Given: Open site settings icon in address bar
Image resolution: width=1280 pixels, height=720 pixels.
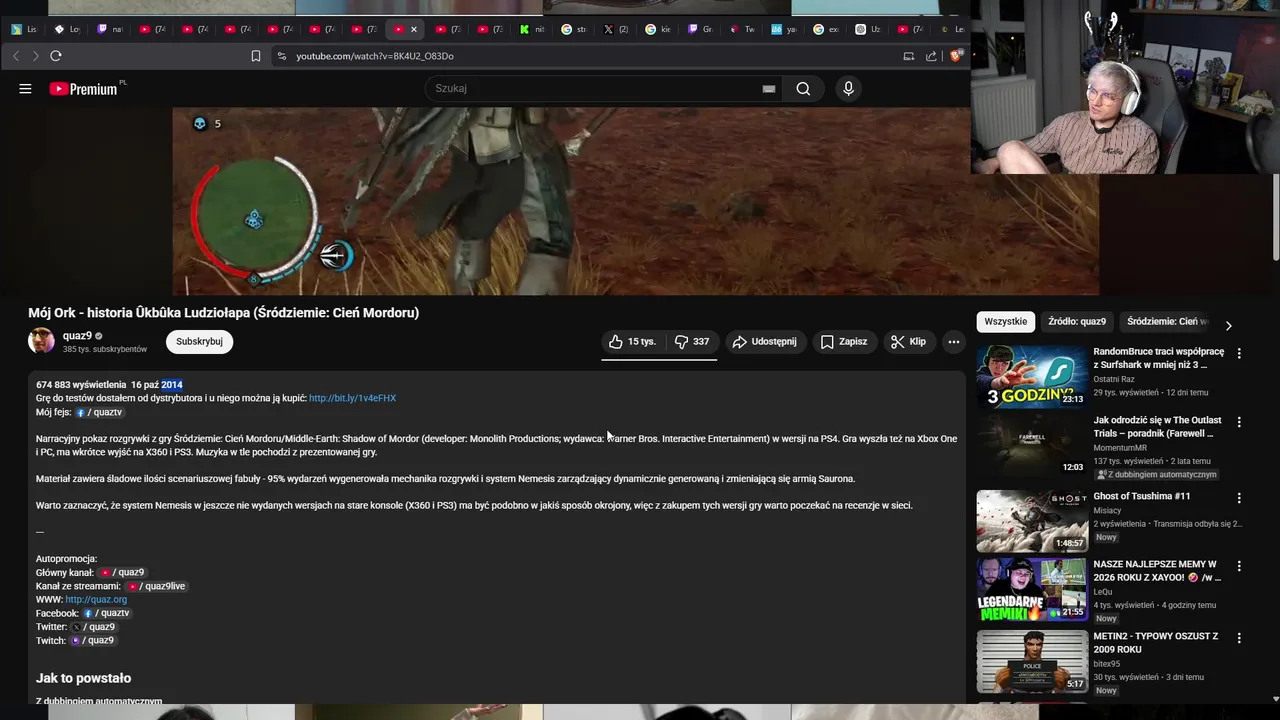Looking at the screenshot, I should (x=282, y=56).
